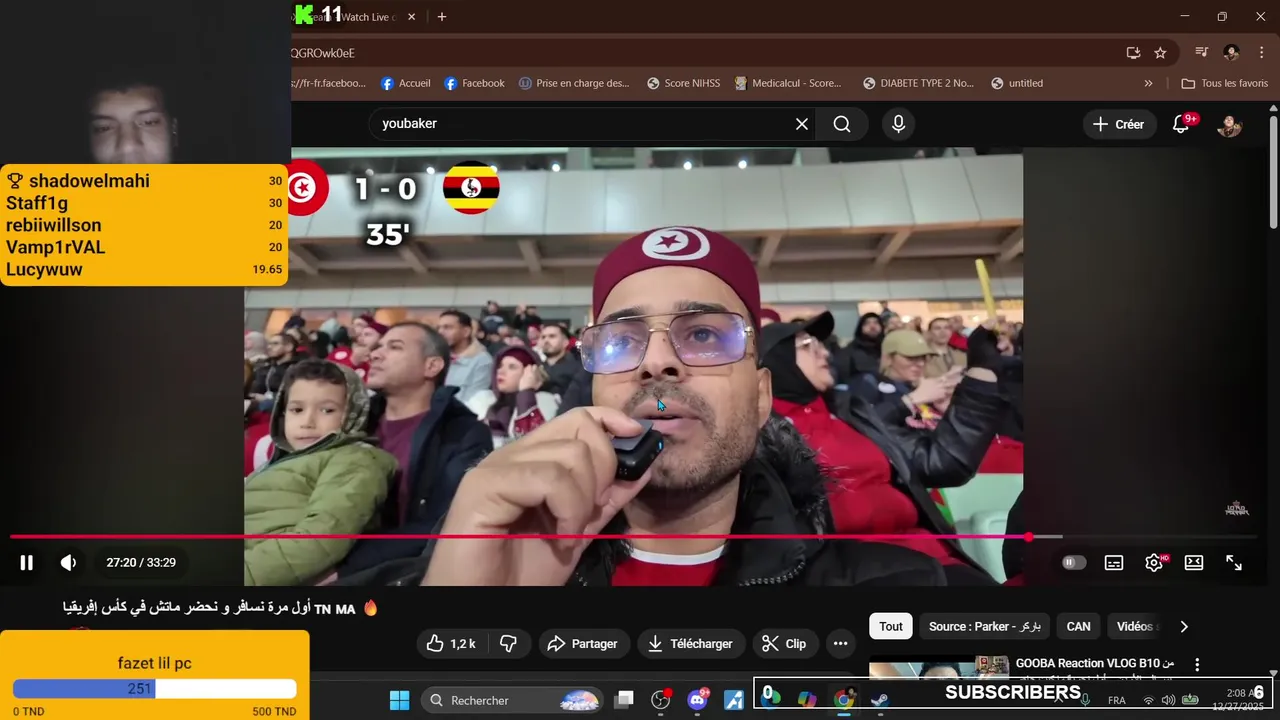Viewport: 1280px width, 720px height.
Task: Open more actions three-dot menu
Action: [841, 644]
